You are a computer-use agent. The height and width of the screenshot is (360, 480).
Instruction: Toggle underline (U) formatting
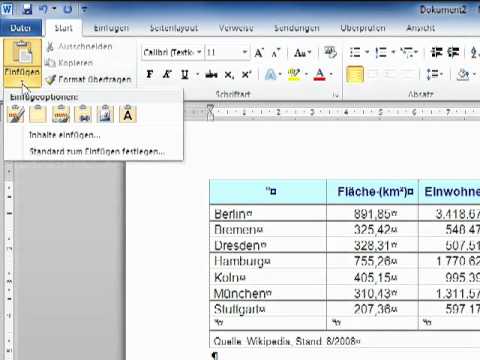click(x=185, y=74)
